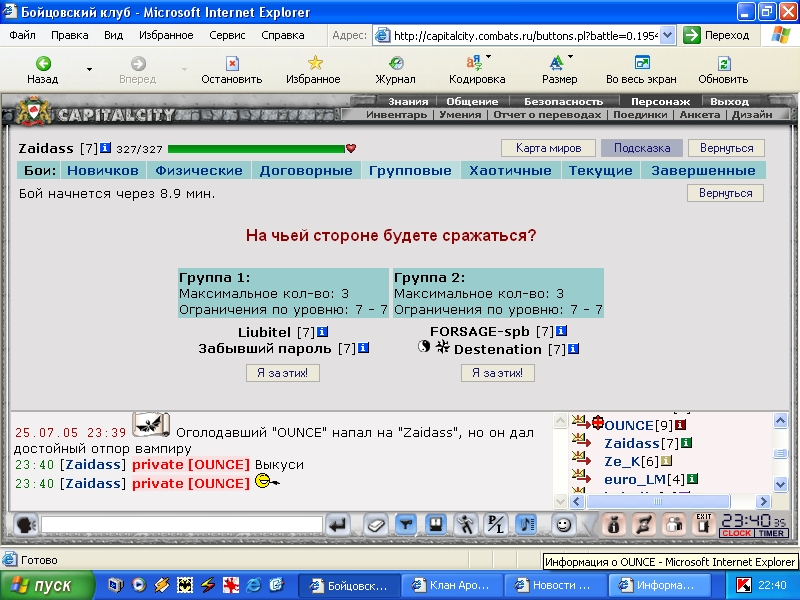Click Вернуться button below the fights tabs
The width and height of the screenshot is (800, 600).
click(726, 193)
